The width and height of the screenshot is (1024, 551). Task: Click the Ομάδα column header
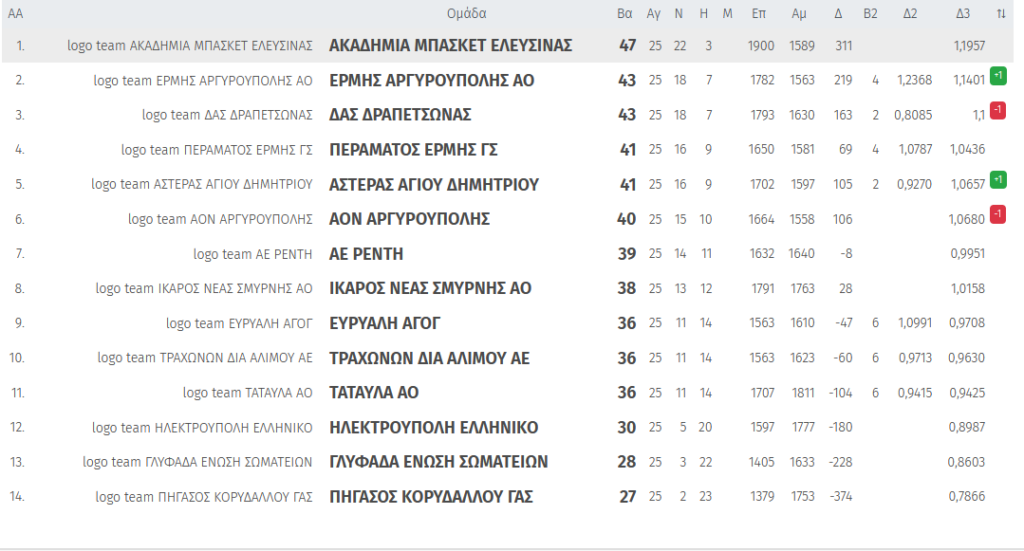click(x=467, y=14)
